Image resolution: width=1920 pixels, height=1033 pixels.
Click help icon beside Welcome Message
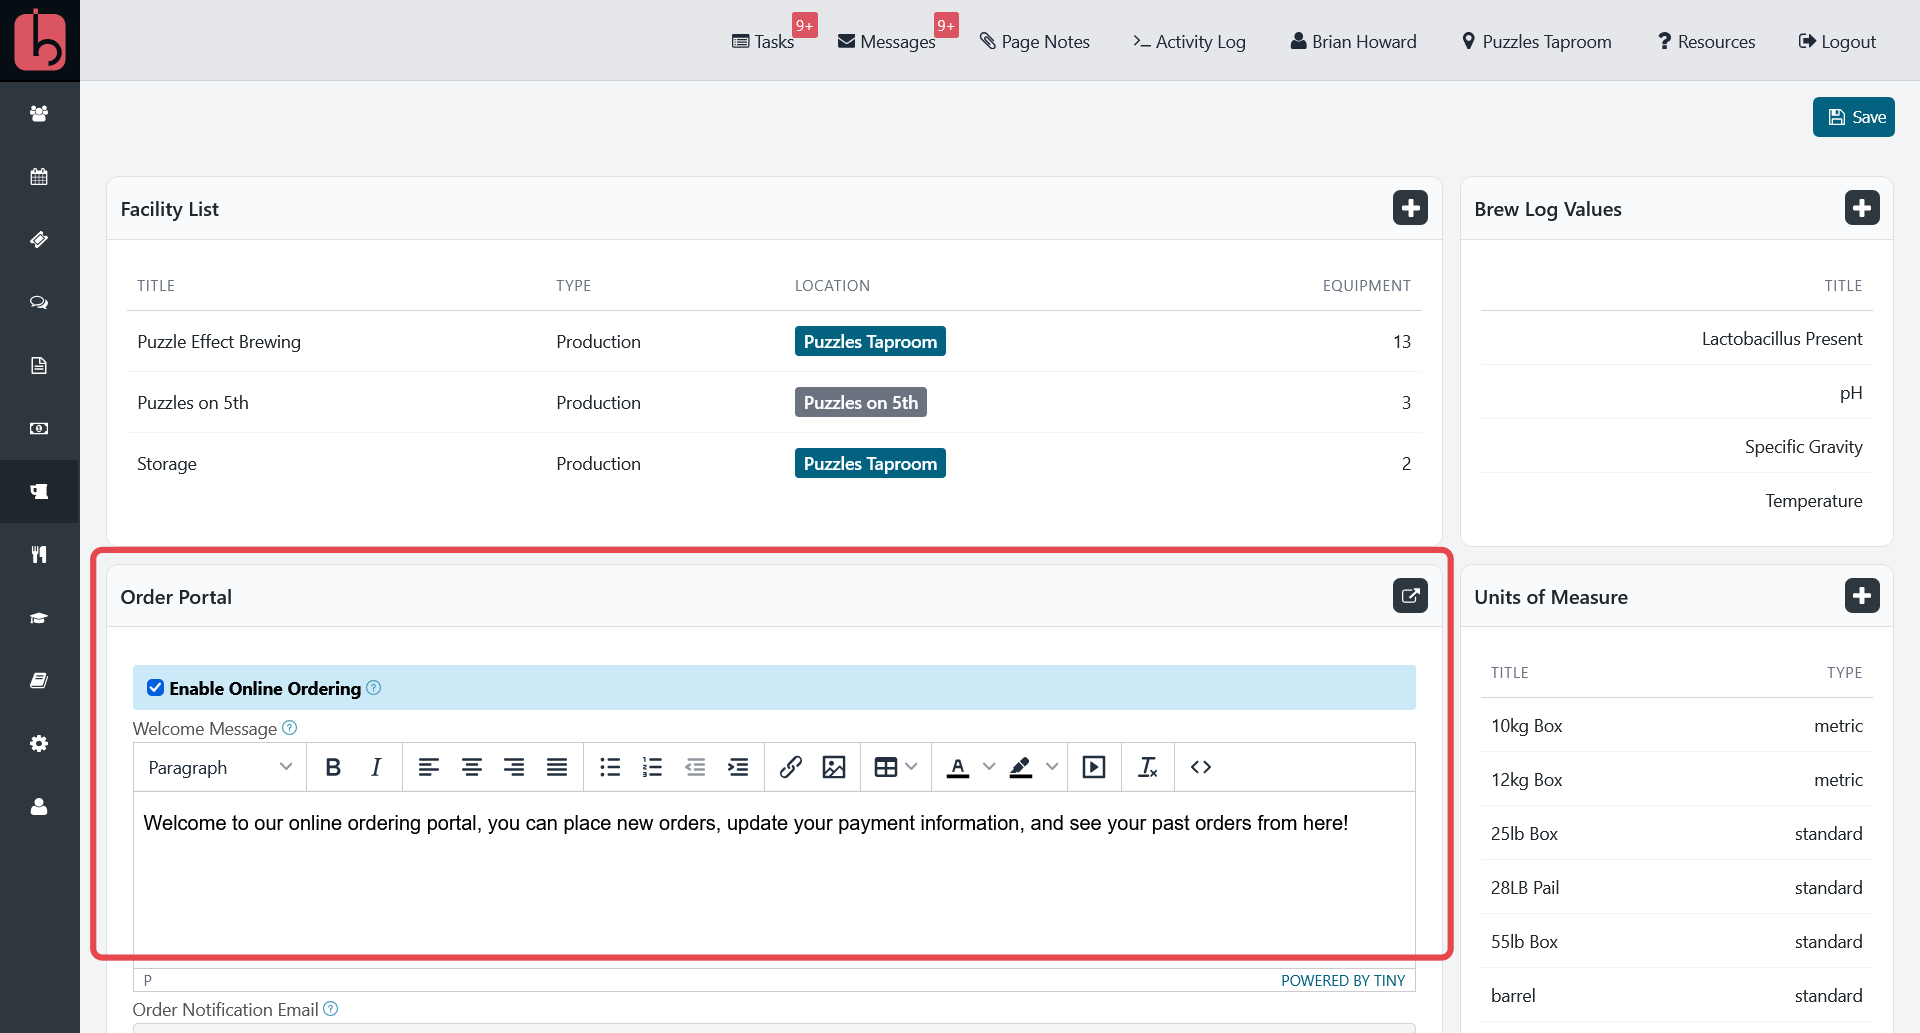pyautogui.click(x=289, y=727)
